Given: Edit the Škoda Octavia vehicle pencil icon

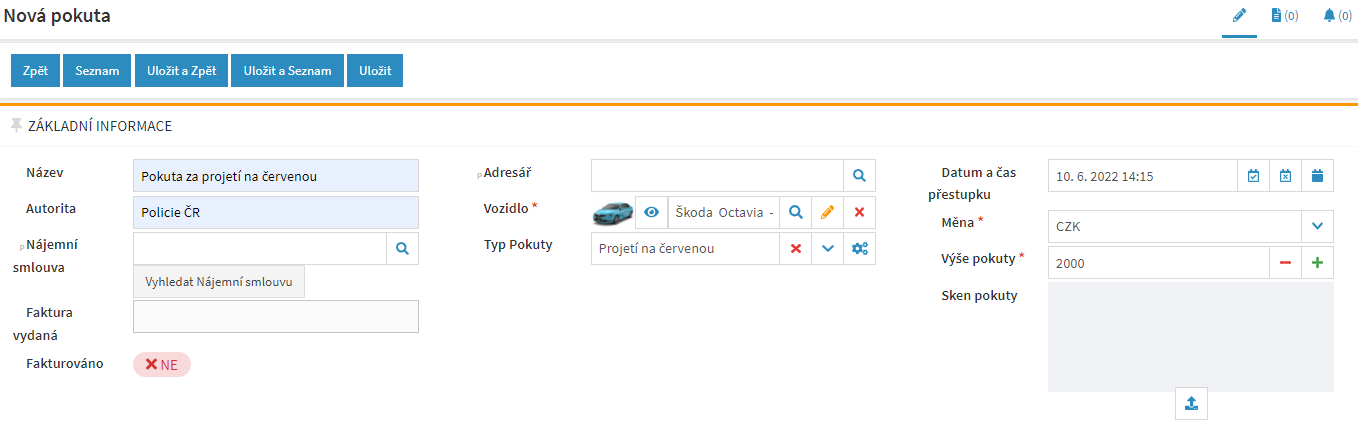Looking at the screenshot, I should pyautogui.click(x=827, y=212).
